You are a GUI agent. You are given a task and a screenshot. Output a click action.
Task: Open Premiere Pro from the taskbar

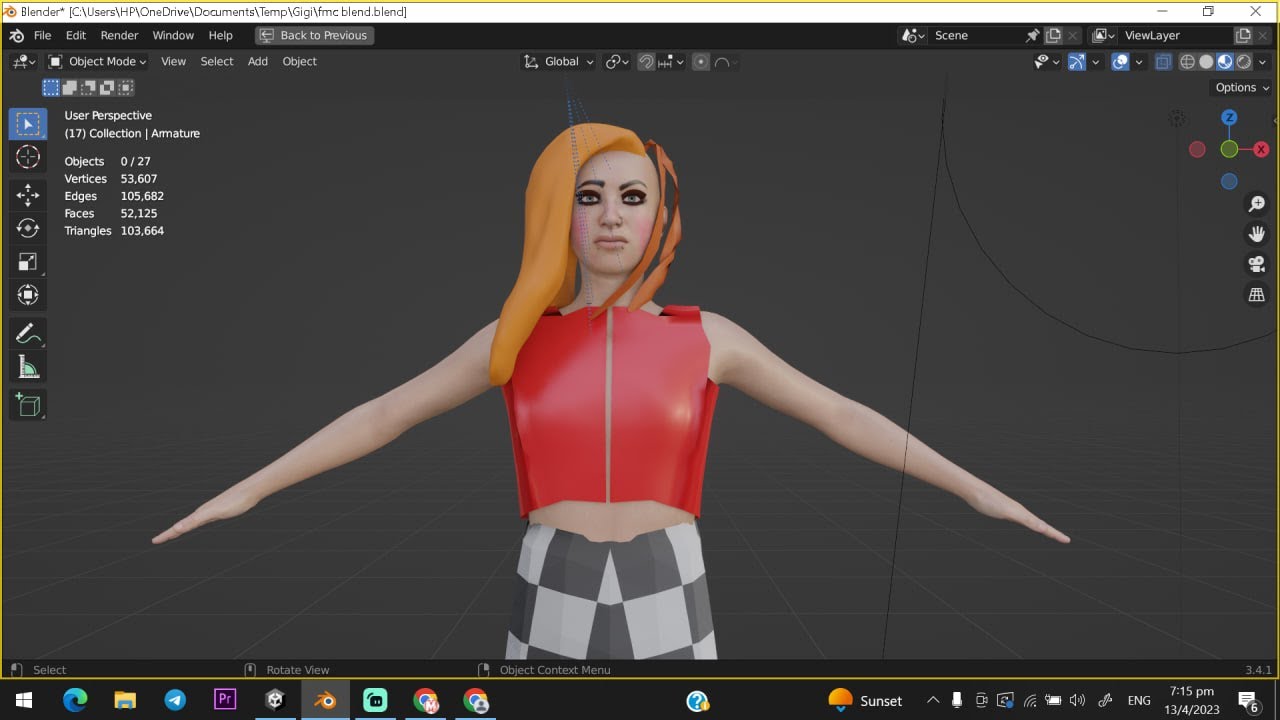[x=225, y=699]
